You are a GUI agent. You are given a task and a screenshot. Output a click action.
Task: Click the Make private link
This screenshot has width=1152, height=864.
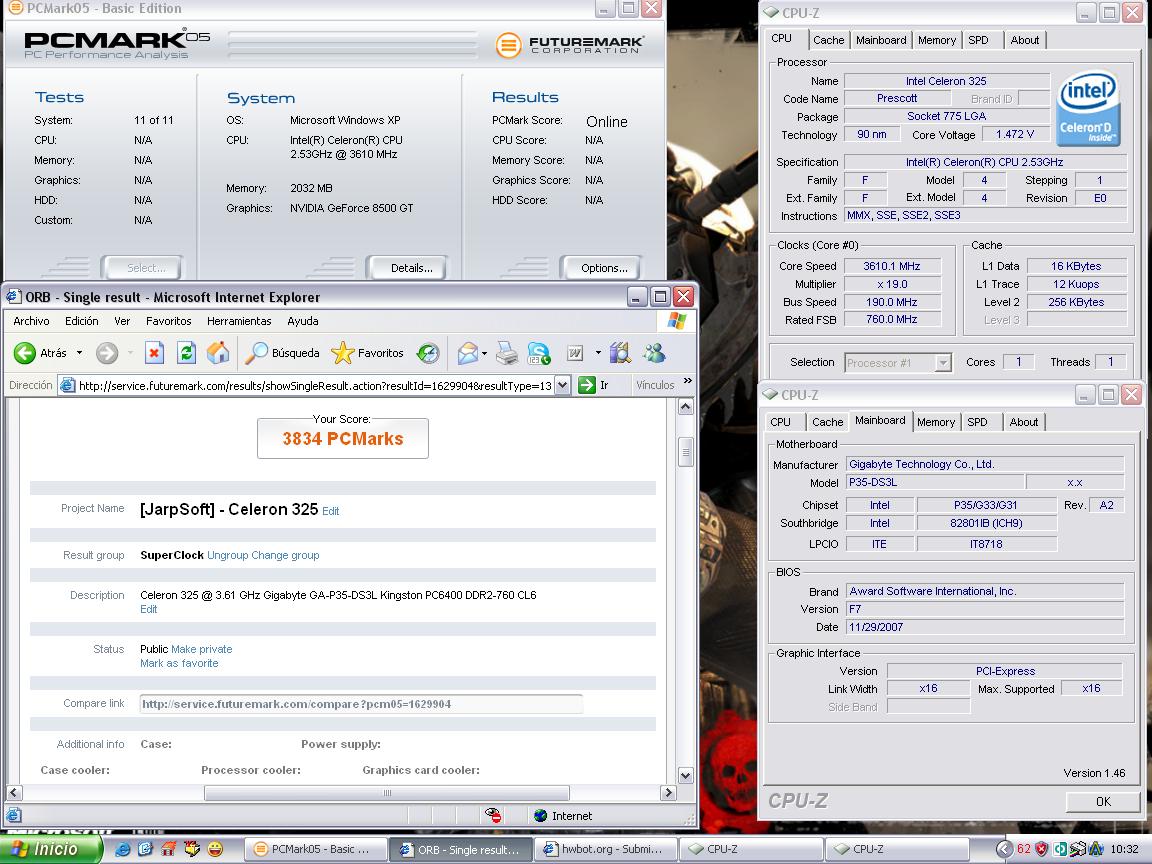pos(201,649)
